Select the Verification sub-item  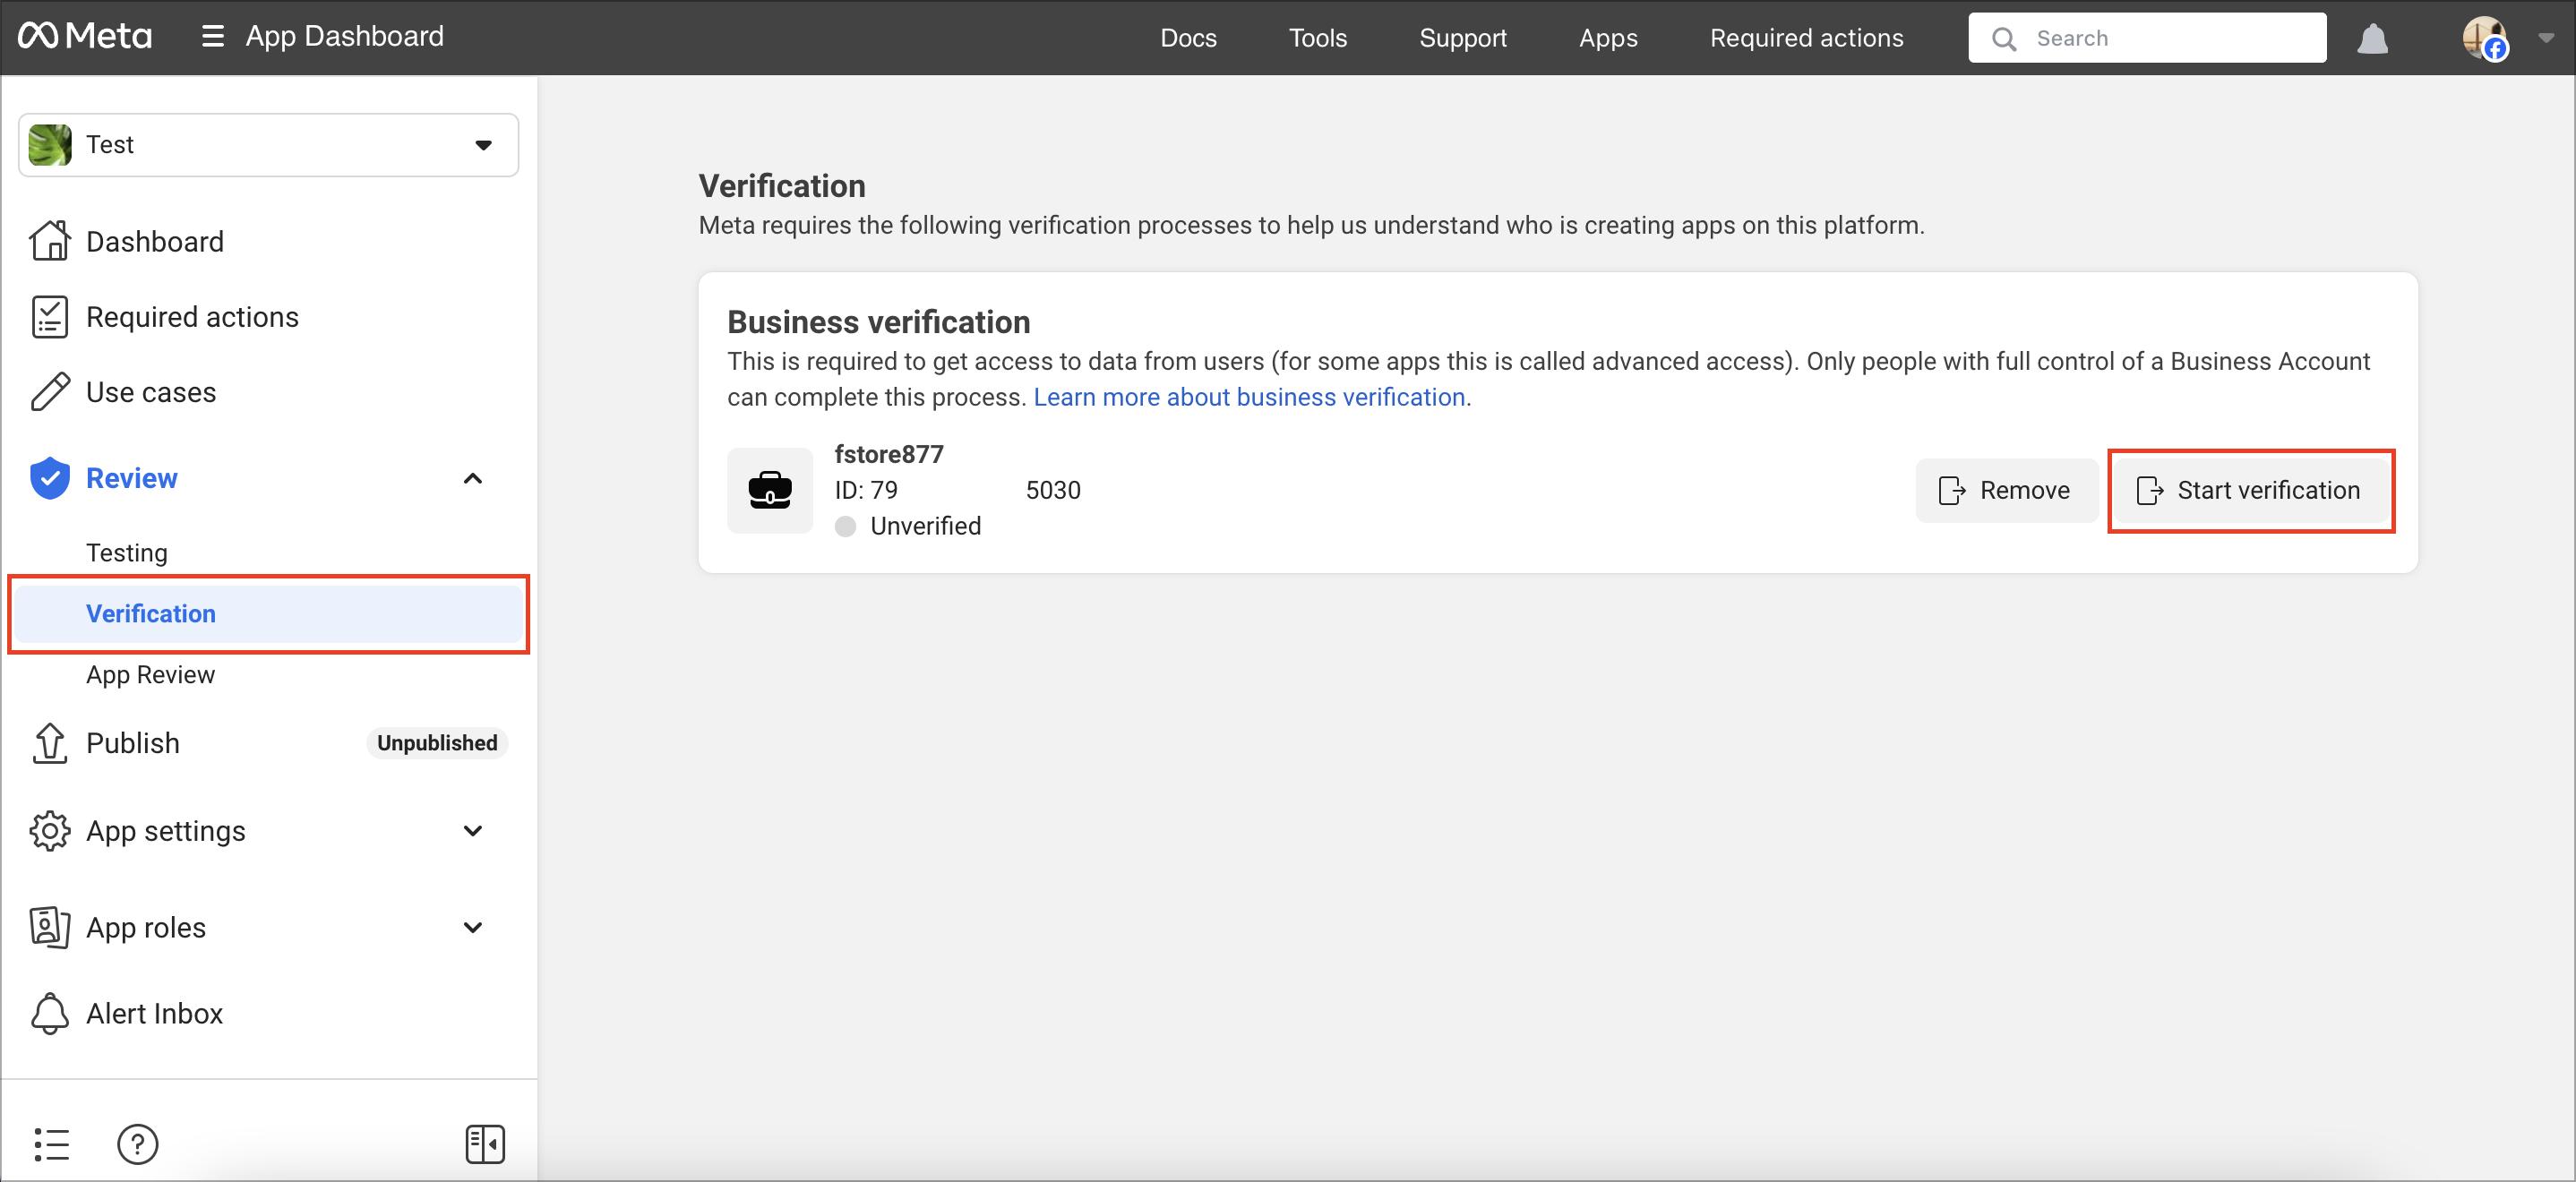point(268,614)
